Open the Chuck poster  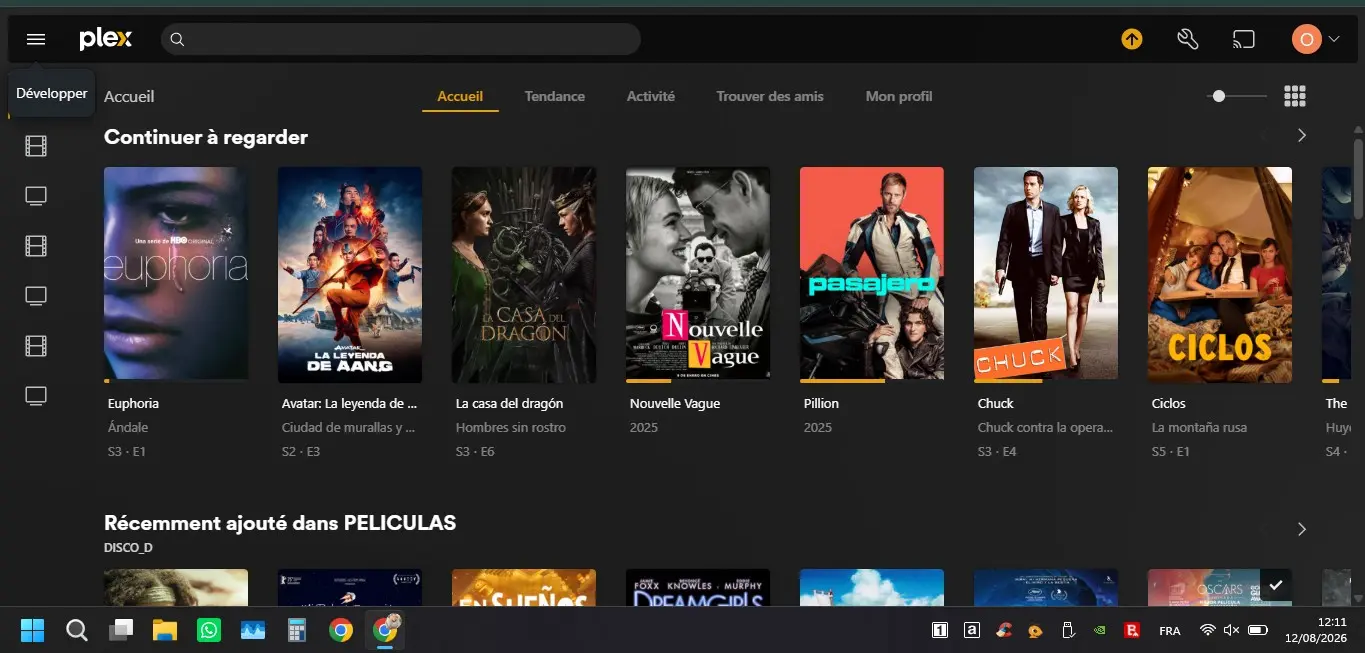tap(1046, 273)
